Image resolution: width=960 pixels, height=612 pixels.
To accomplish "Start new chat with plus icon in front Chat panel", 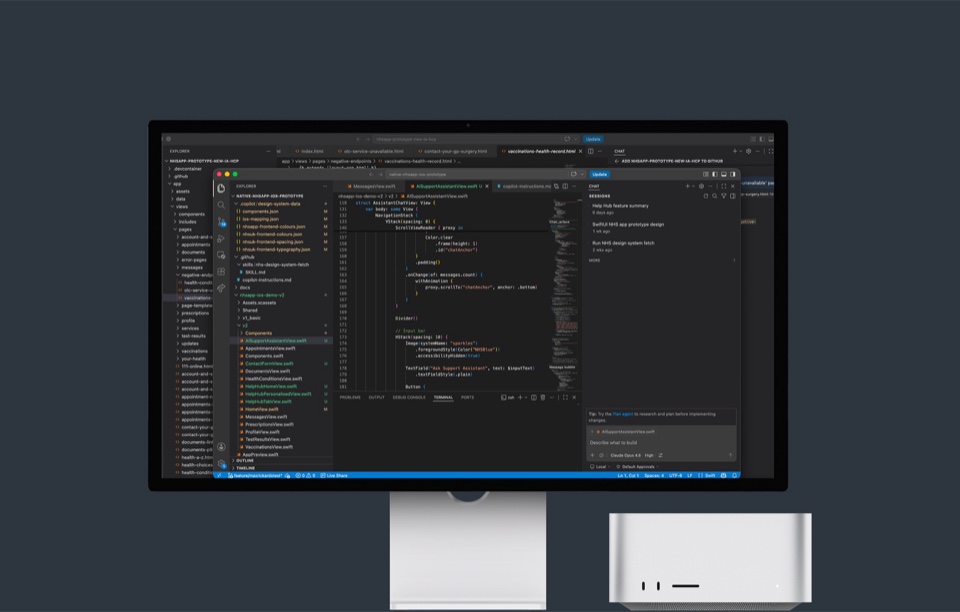I will (687, 186).
